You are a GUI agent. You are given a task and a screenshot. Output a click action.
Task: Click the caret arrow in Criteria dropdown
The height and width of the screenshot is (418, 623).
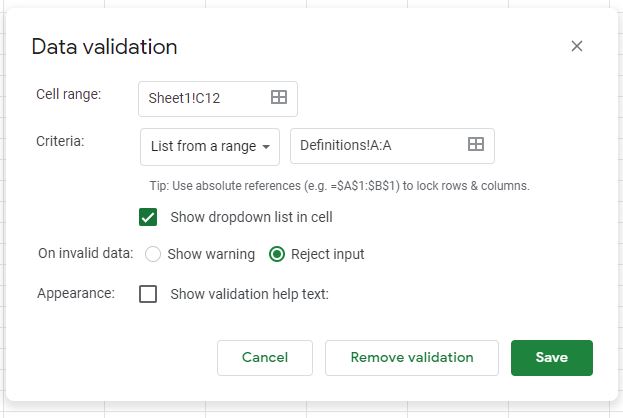click(266, 147)
